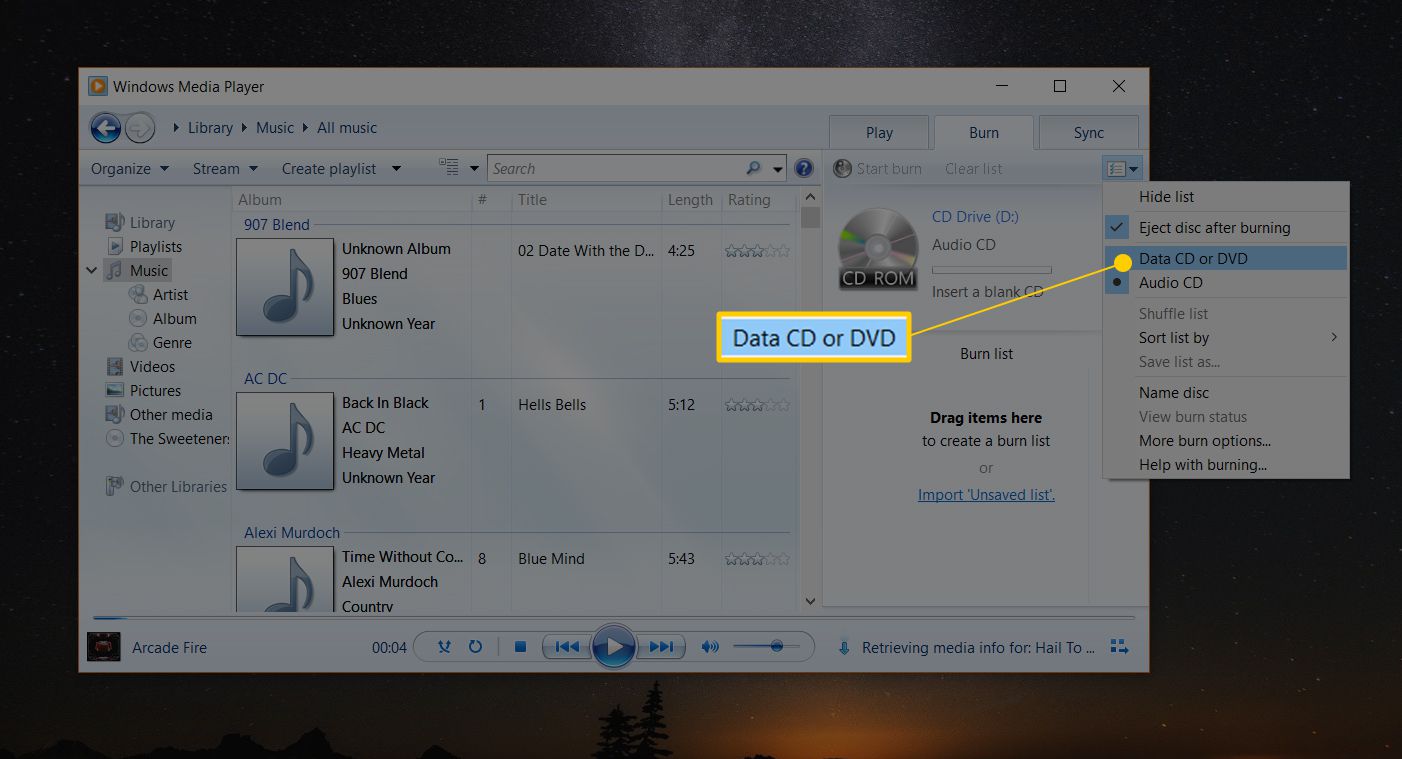Switch to Now Playing view icon
This screenshot has width=1402, height=759.
pos(1119,647)
